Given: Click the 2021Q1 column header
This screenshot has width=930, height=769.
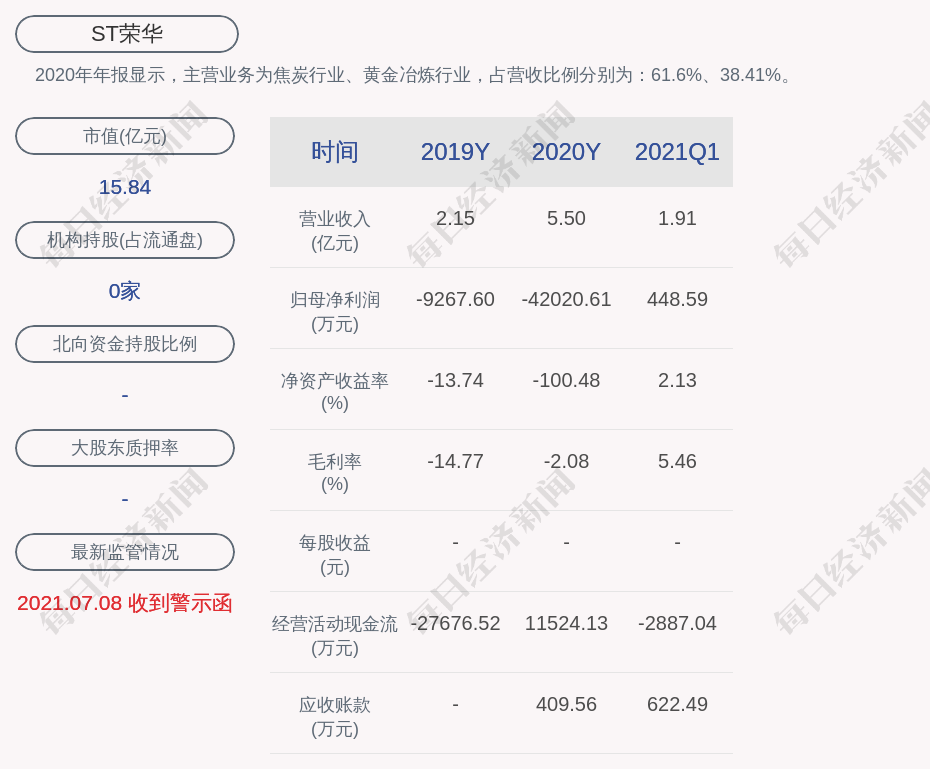Looking at the screenshot, I should click(677, 152).
